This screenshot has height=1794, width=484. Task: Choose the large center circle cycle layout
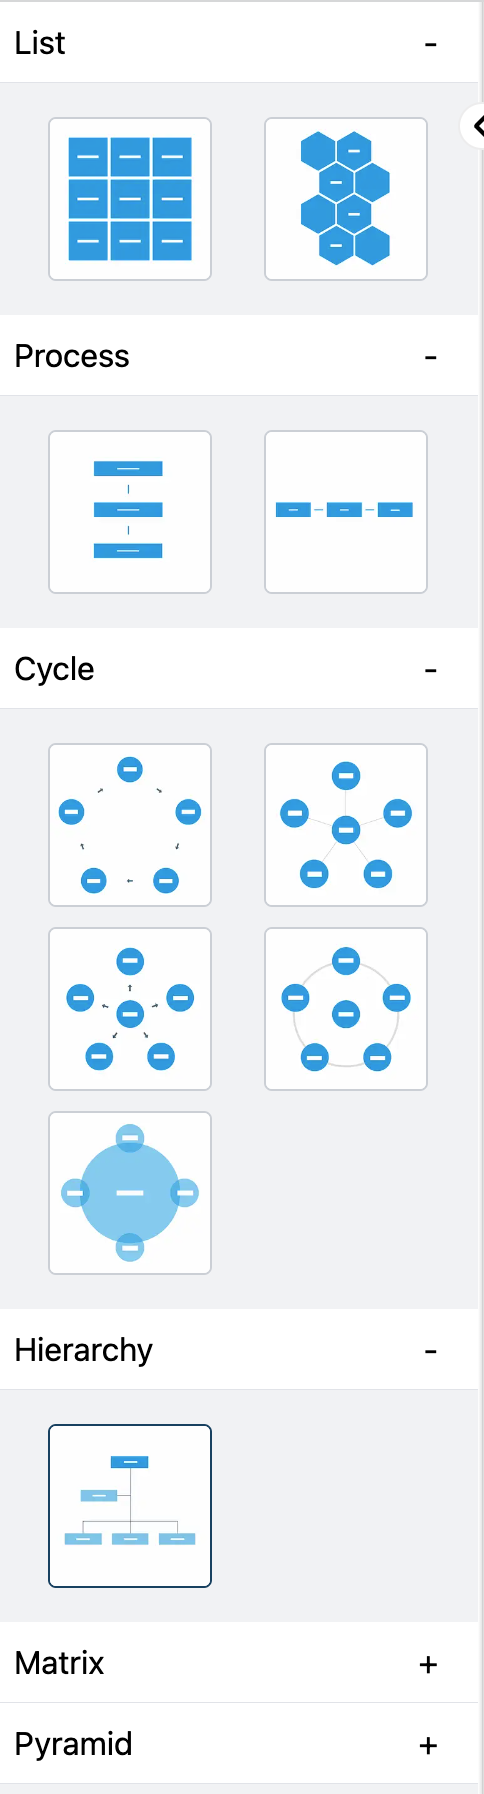pyautogui.click(x=130, y=1193)
